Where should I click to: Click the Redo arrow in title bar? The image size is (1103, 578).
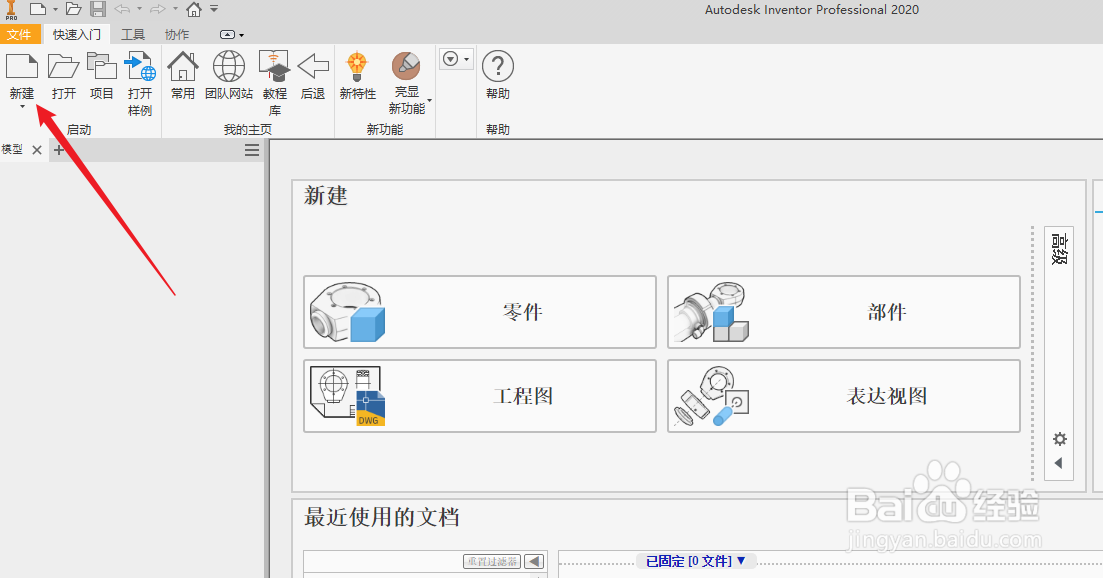tap(158, 9)
